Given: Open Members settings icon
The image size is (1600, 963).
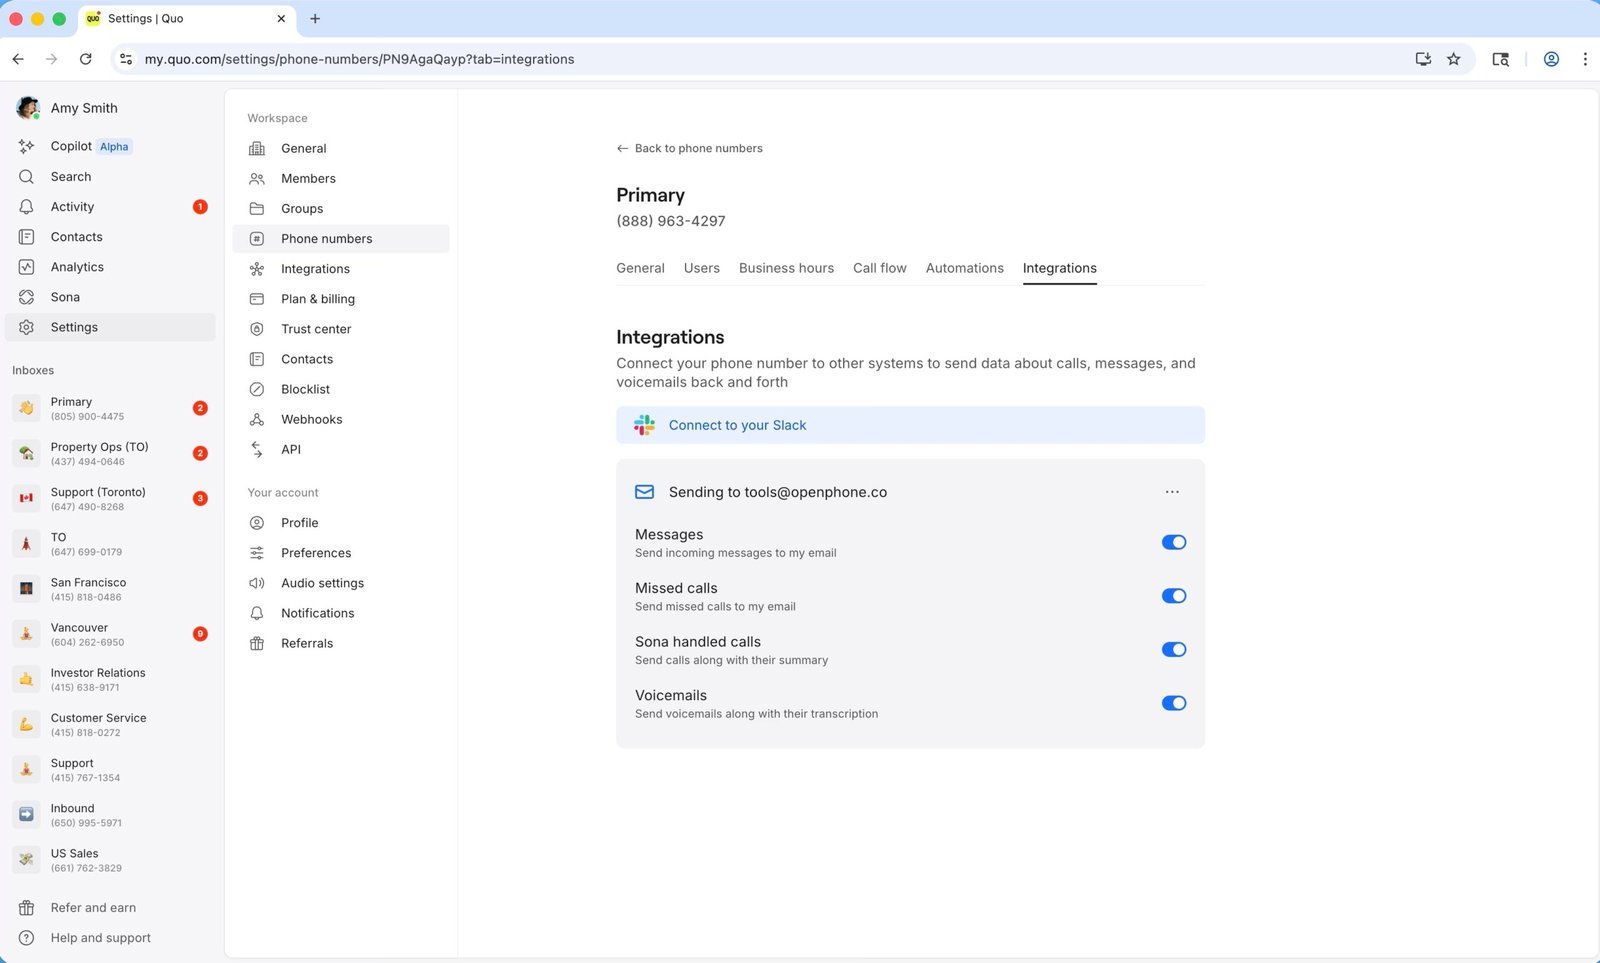Looking at the screenshot, I should pos(257,178).
